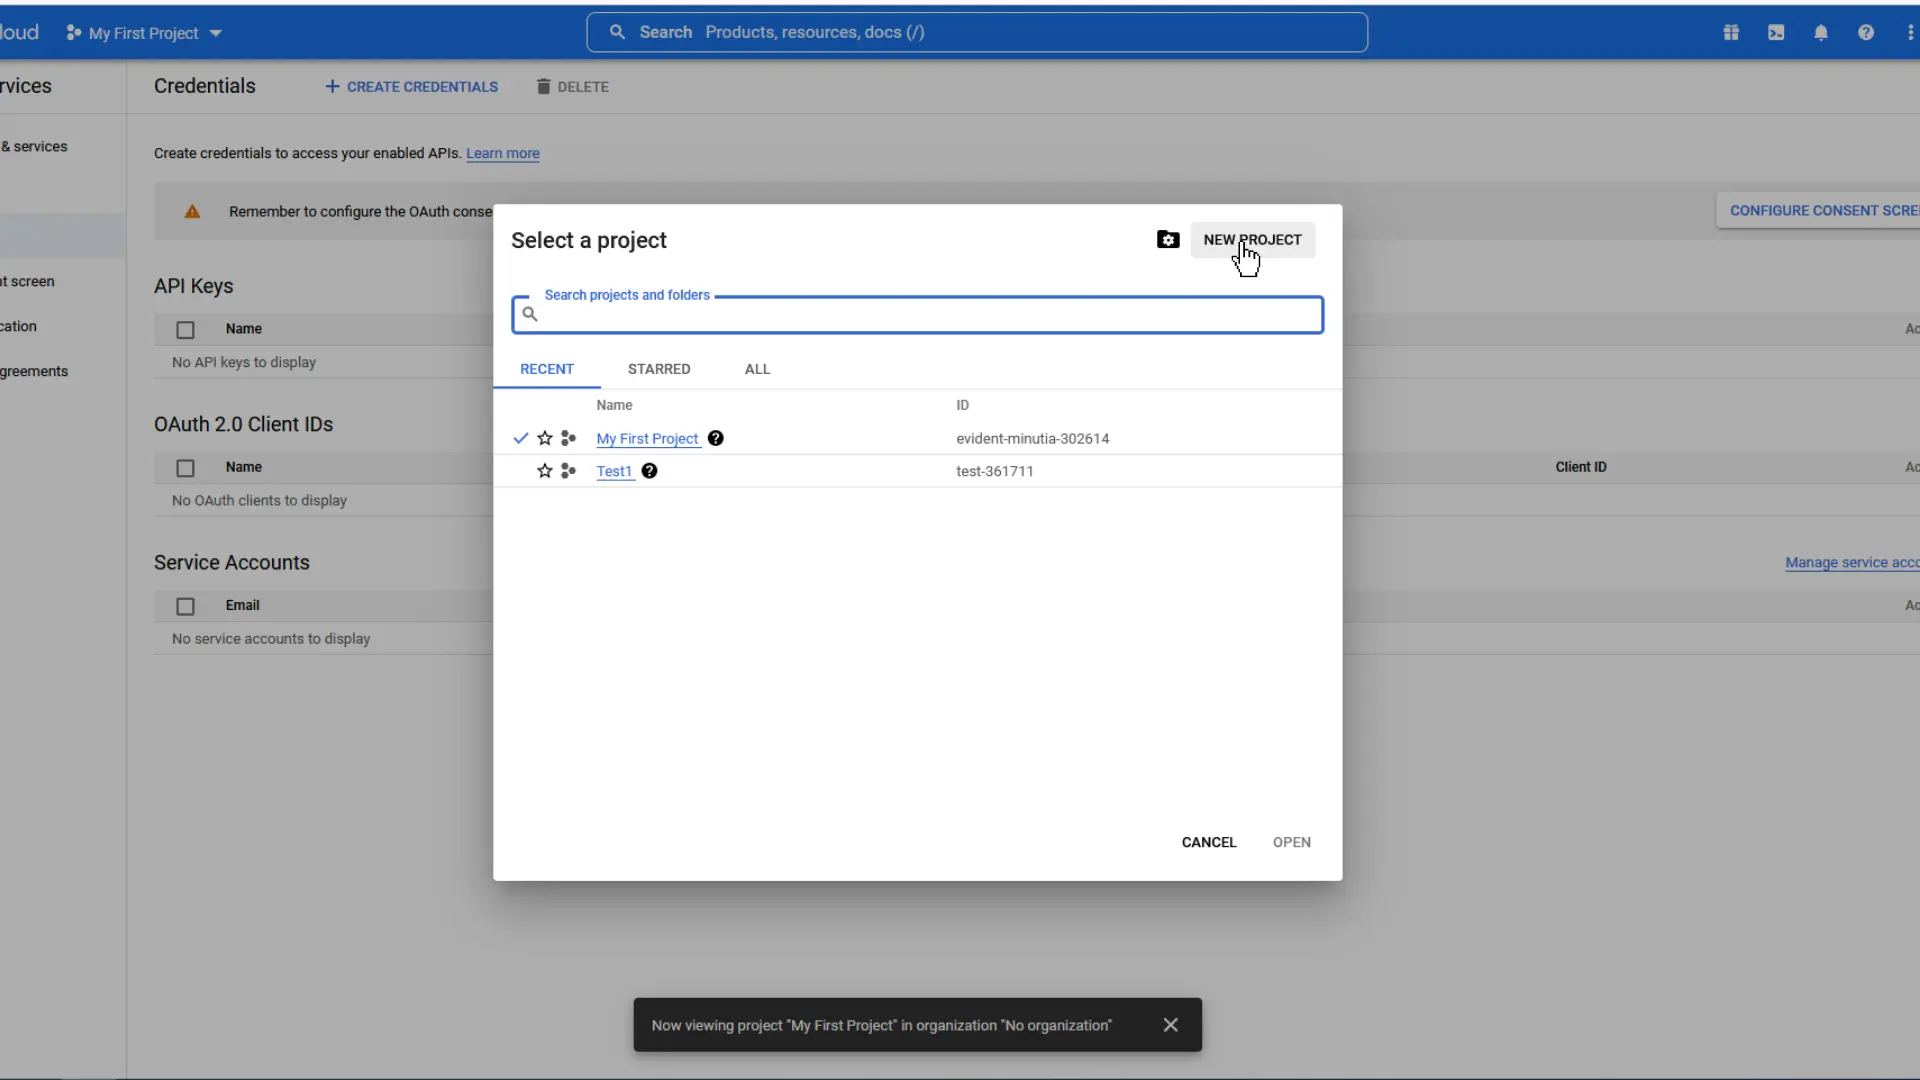Open the help question mark in header
The height and width of the screenshot is (1080, 1920).
coord(1866,33)
